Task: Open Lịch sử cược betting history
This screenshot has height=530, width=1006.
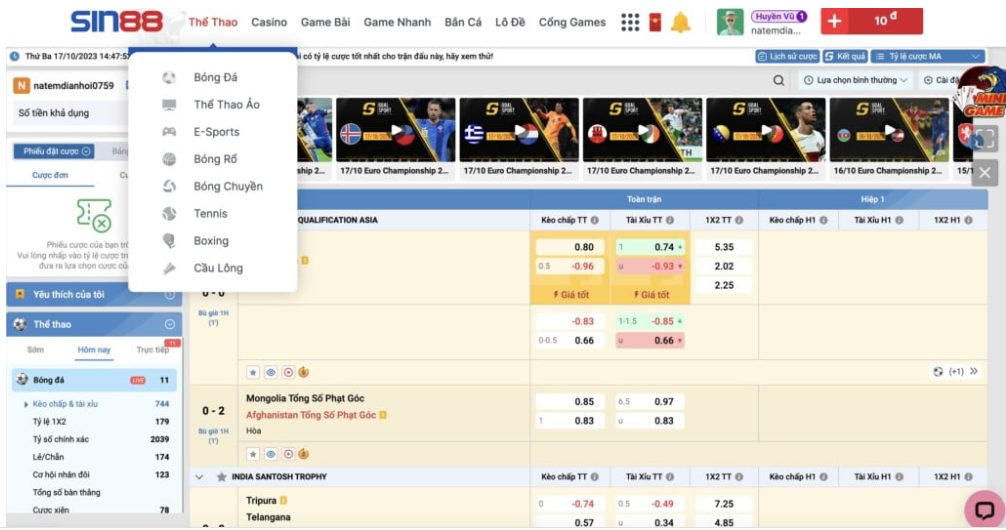Action: coord(787,57)
